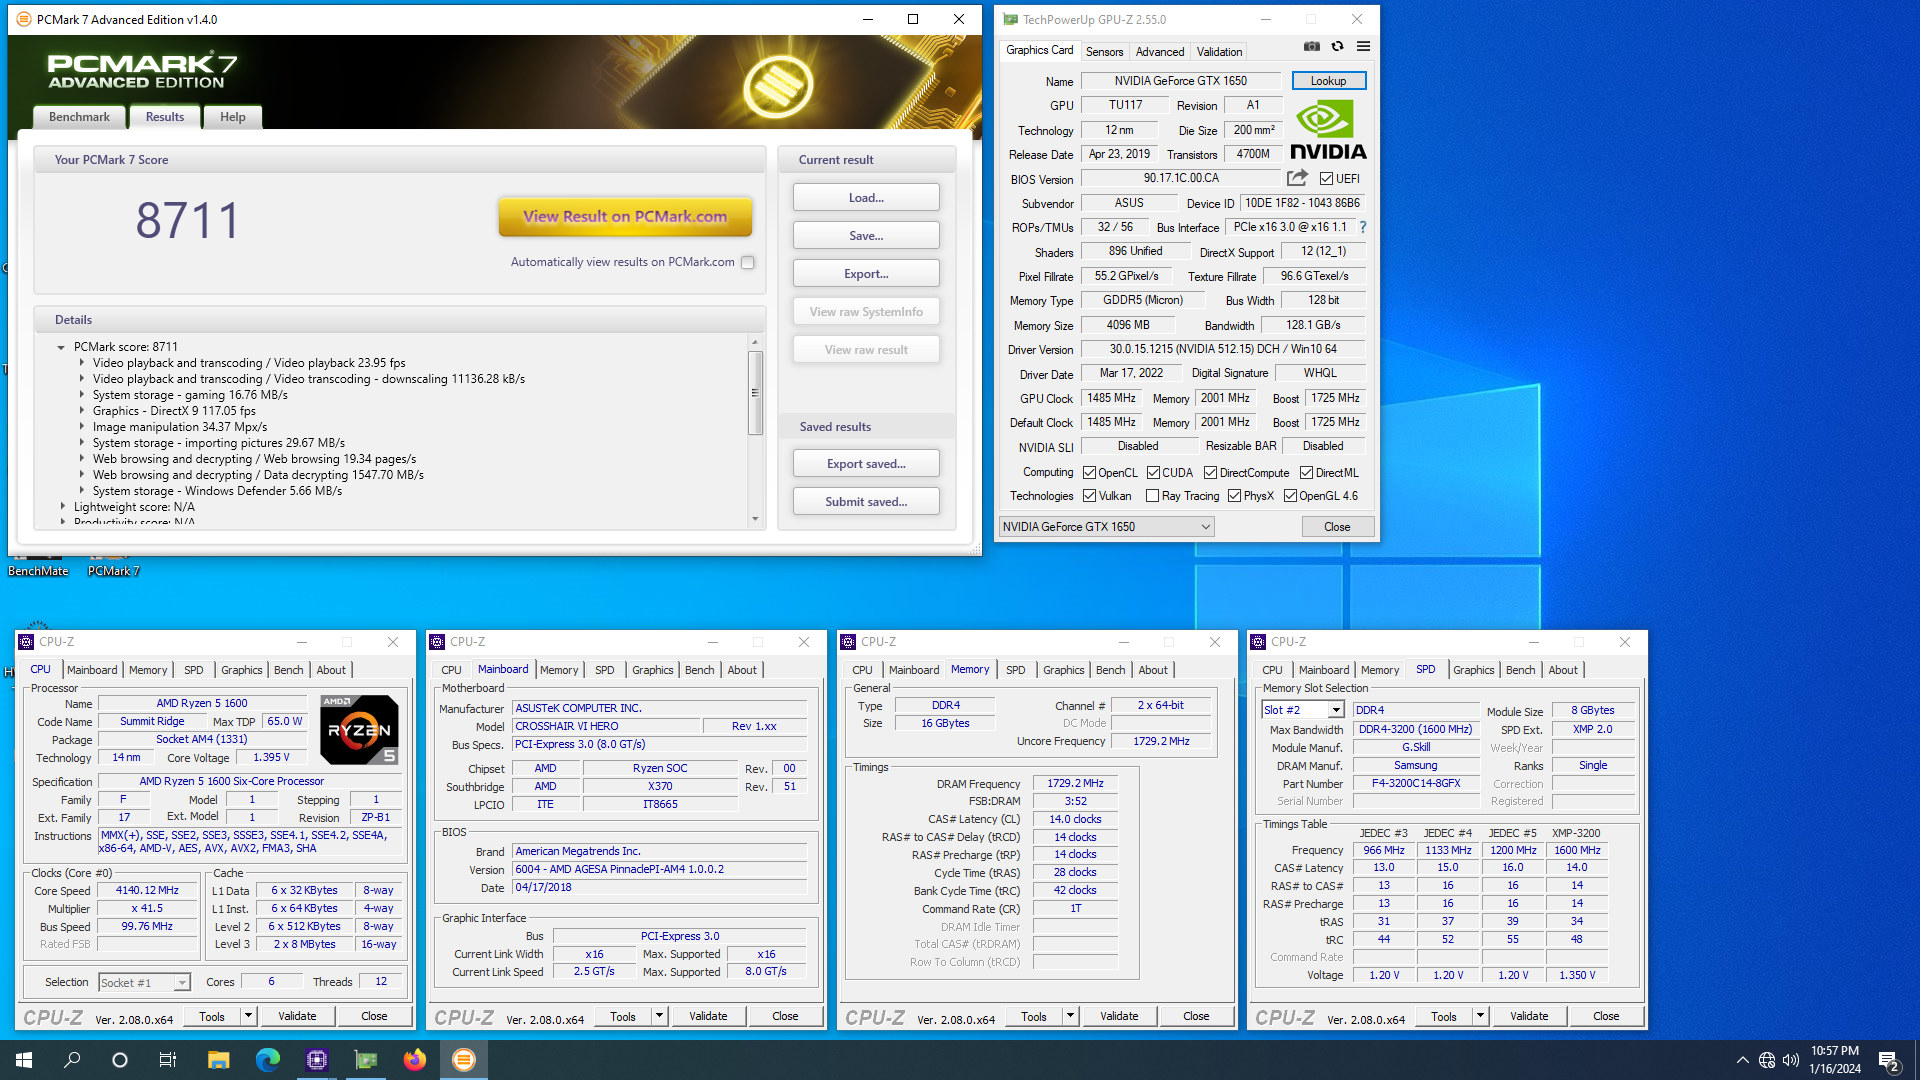The width and height of the screenshot is (1920, 1080).
Task: Open Tools dropdown arrow in CPU tab window
Action: pos(248,1016)
